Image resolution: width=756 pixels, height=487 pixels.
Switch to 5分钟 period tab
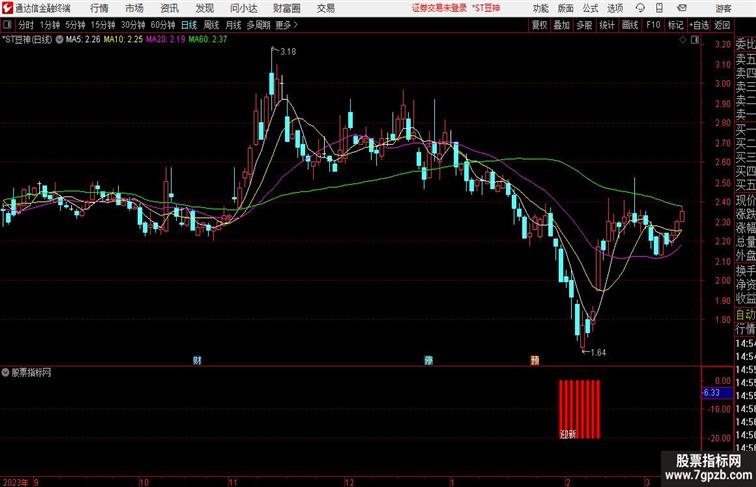pos(75,25)
